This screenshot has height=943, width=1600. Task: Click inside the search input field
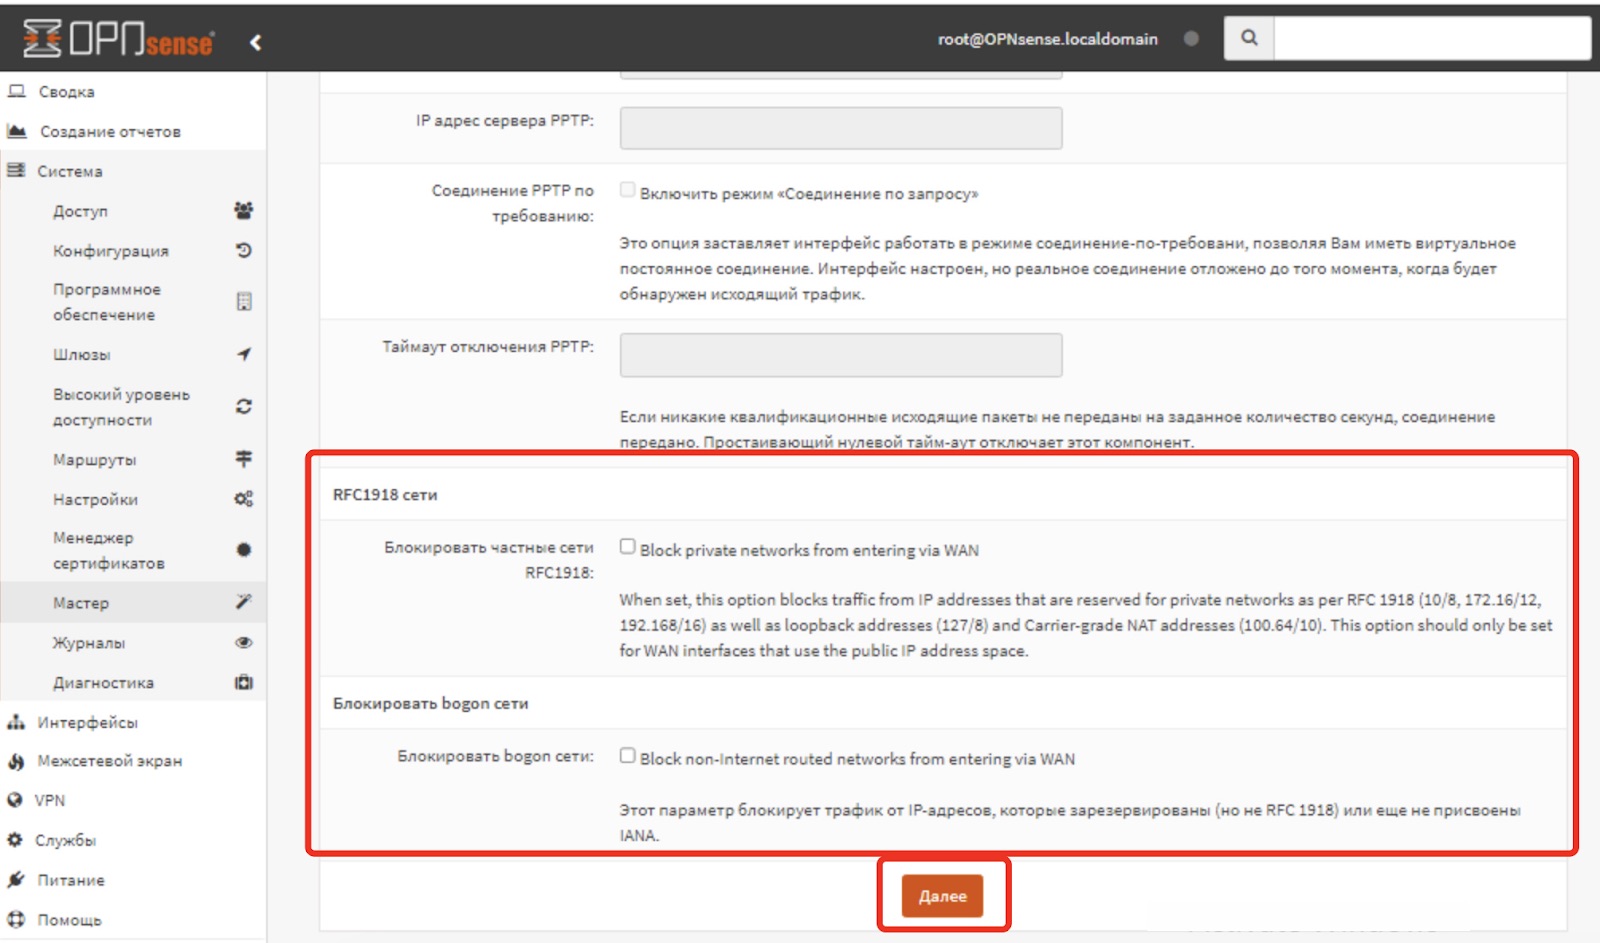click(1430, 37)
